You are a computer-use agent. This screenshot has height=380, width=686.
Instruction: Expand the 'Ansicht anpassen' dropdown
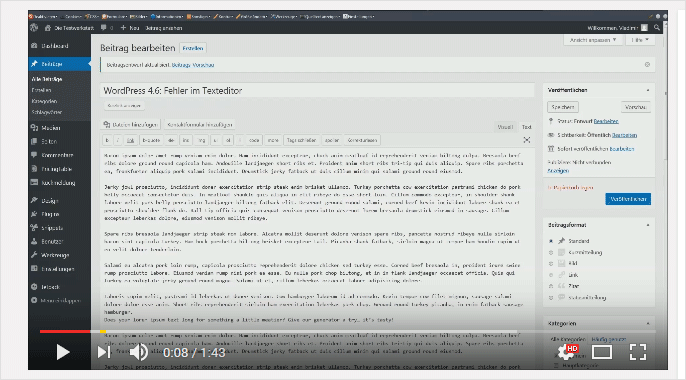593,40
